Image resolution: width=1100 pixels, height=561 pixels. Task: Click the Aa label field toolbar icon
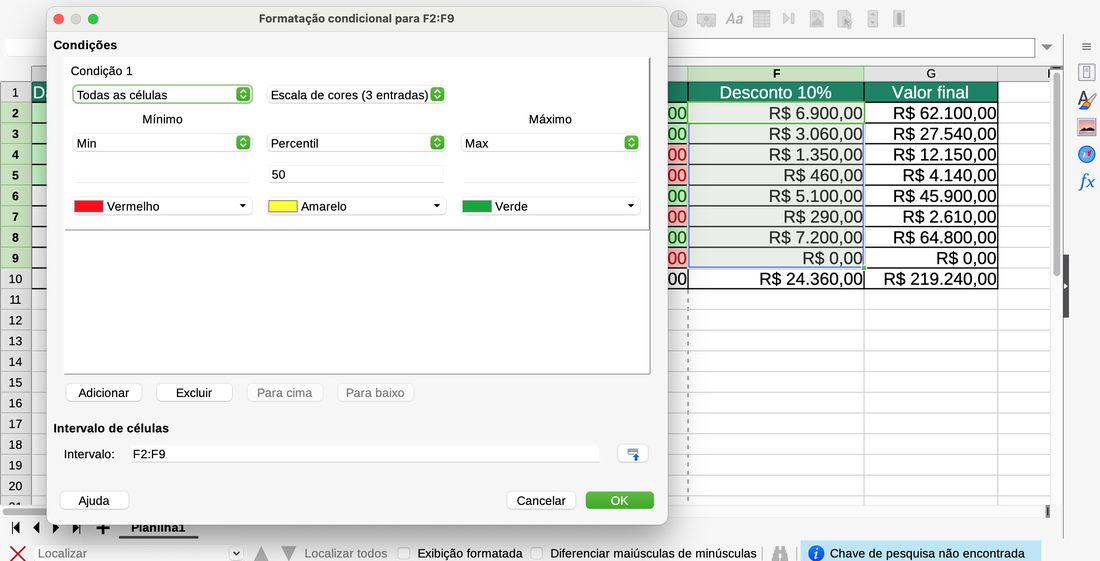(734, 19)
